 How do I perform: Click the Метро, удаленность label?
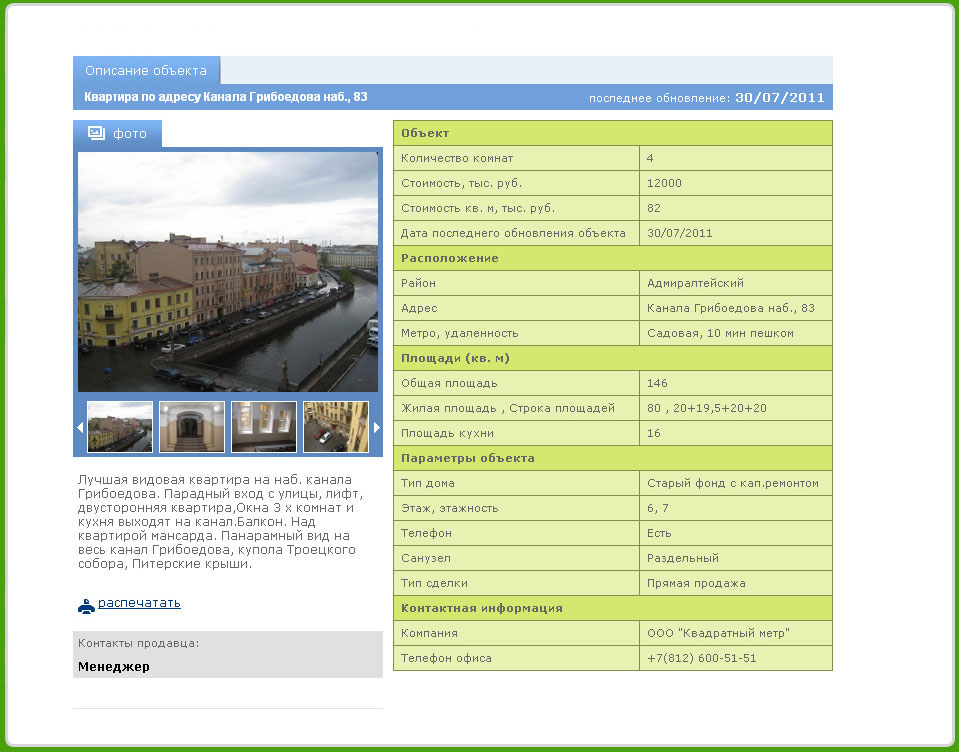point(459,333)
